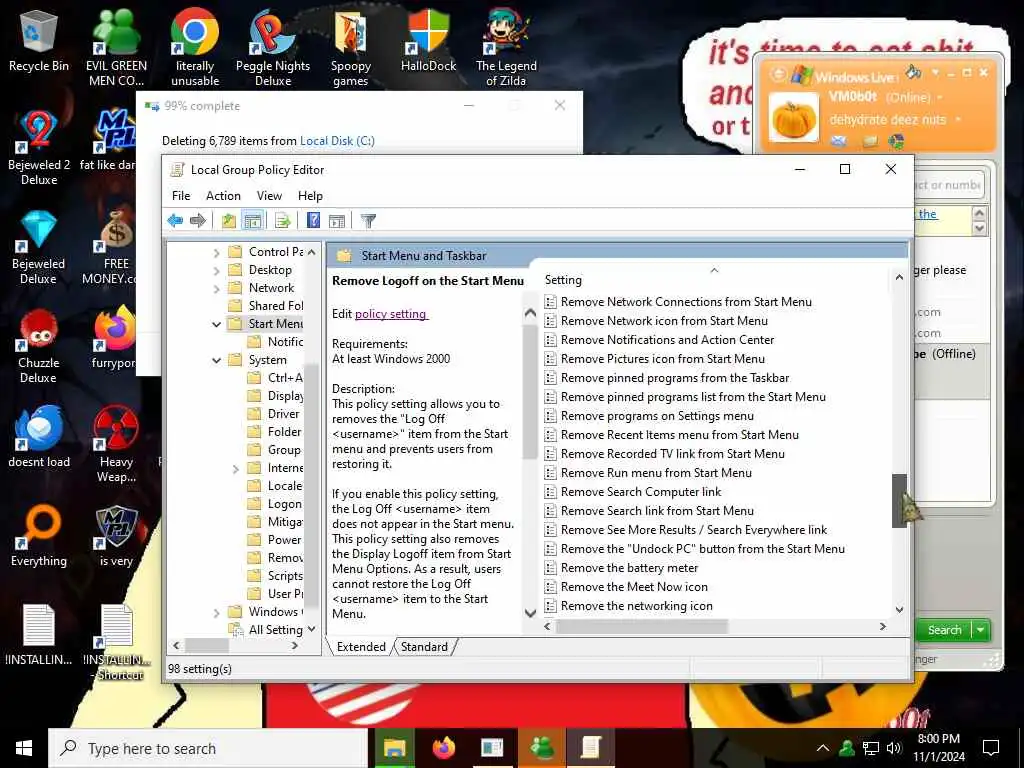The height and width of the screenshot is (768, 1024).
Task: Toggle Show/Hide Action Pane toolbar icon
Action: click(337, 221)
